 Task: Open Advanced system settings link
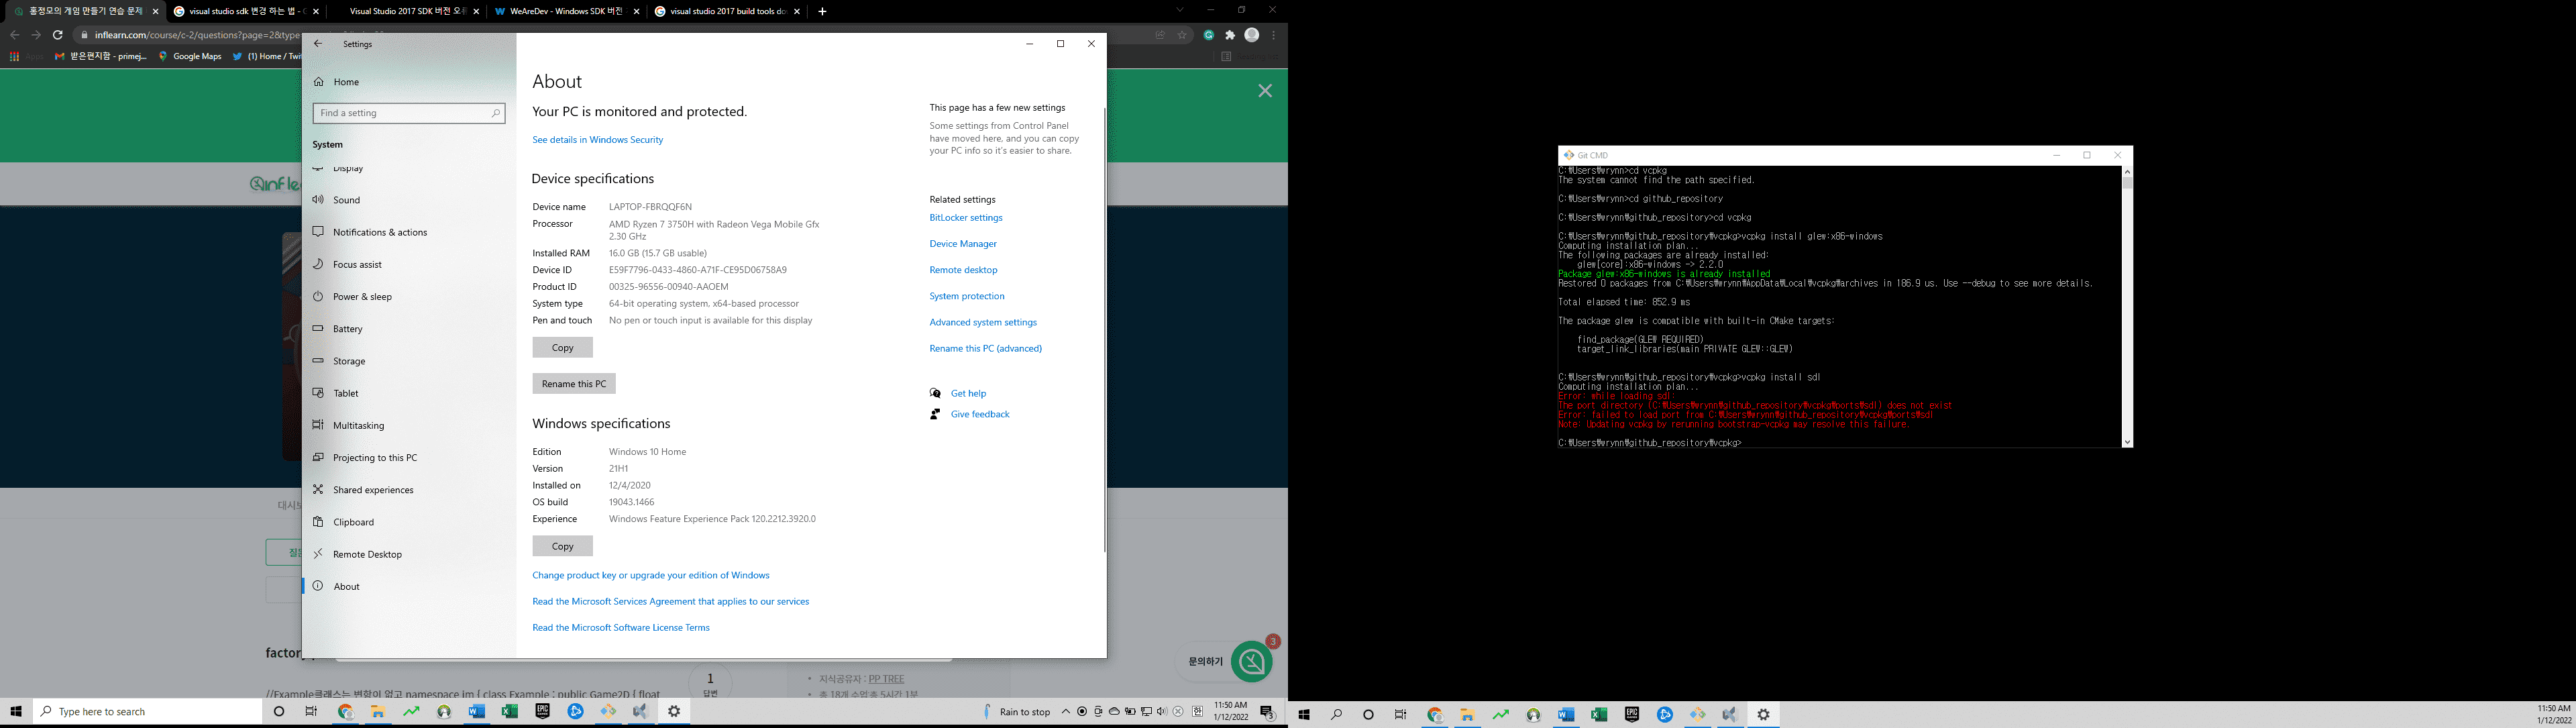click(982, 322)
